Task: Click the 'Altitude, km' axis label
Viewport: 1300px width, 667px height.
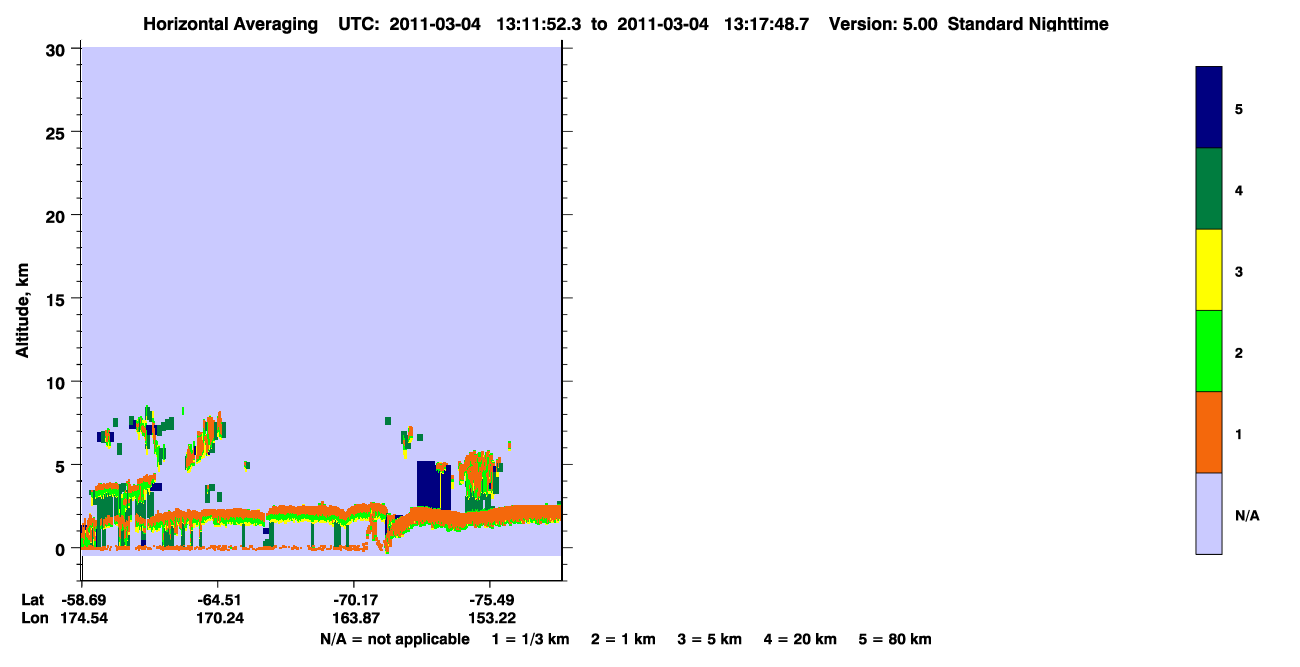Action: point(21,312)
